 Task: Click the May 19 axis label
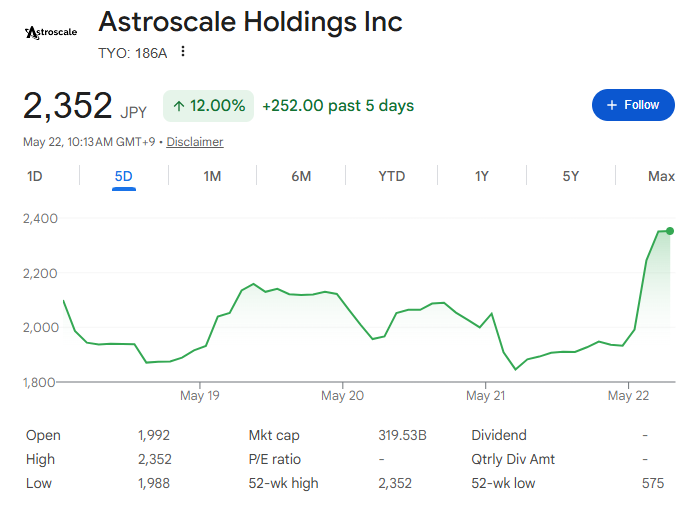coord(200,395)
